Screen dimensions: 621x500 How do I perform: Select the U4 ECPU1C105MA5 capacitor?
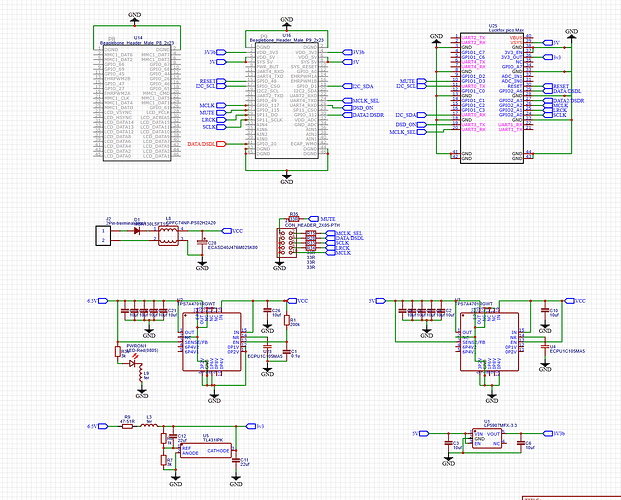(x=545, y=347)
